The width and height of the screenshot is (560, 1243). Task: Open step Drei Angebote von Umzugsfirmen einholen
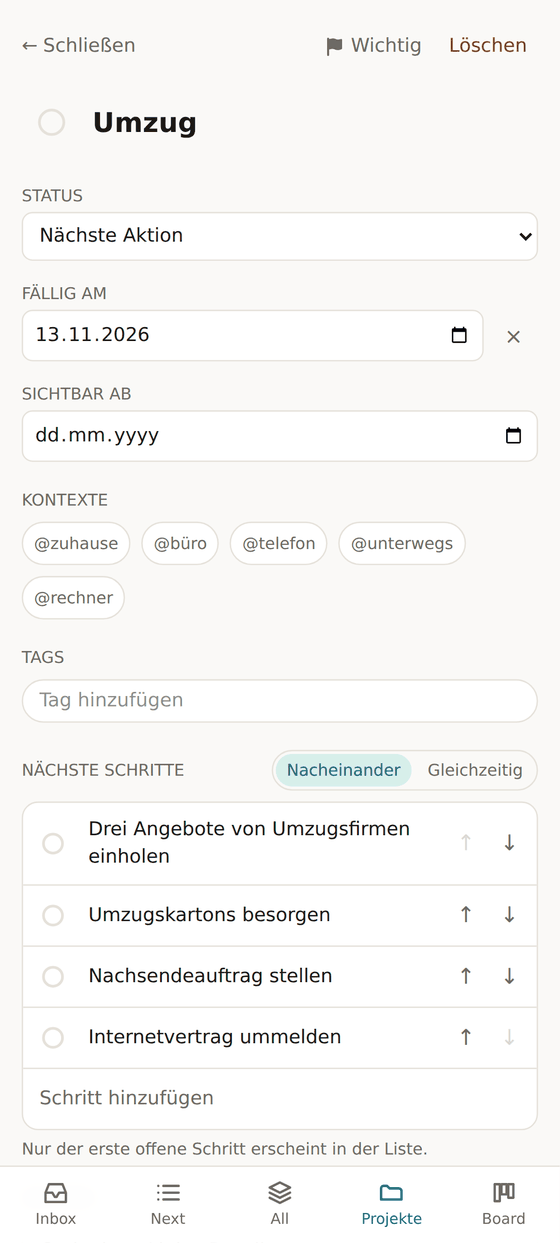point(249,843)
